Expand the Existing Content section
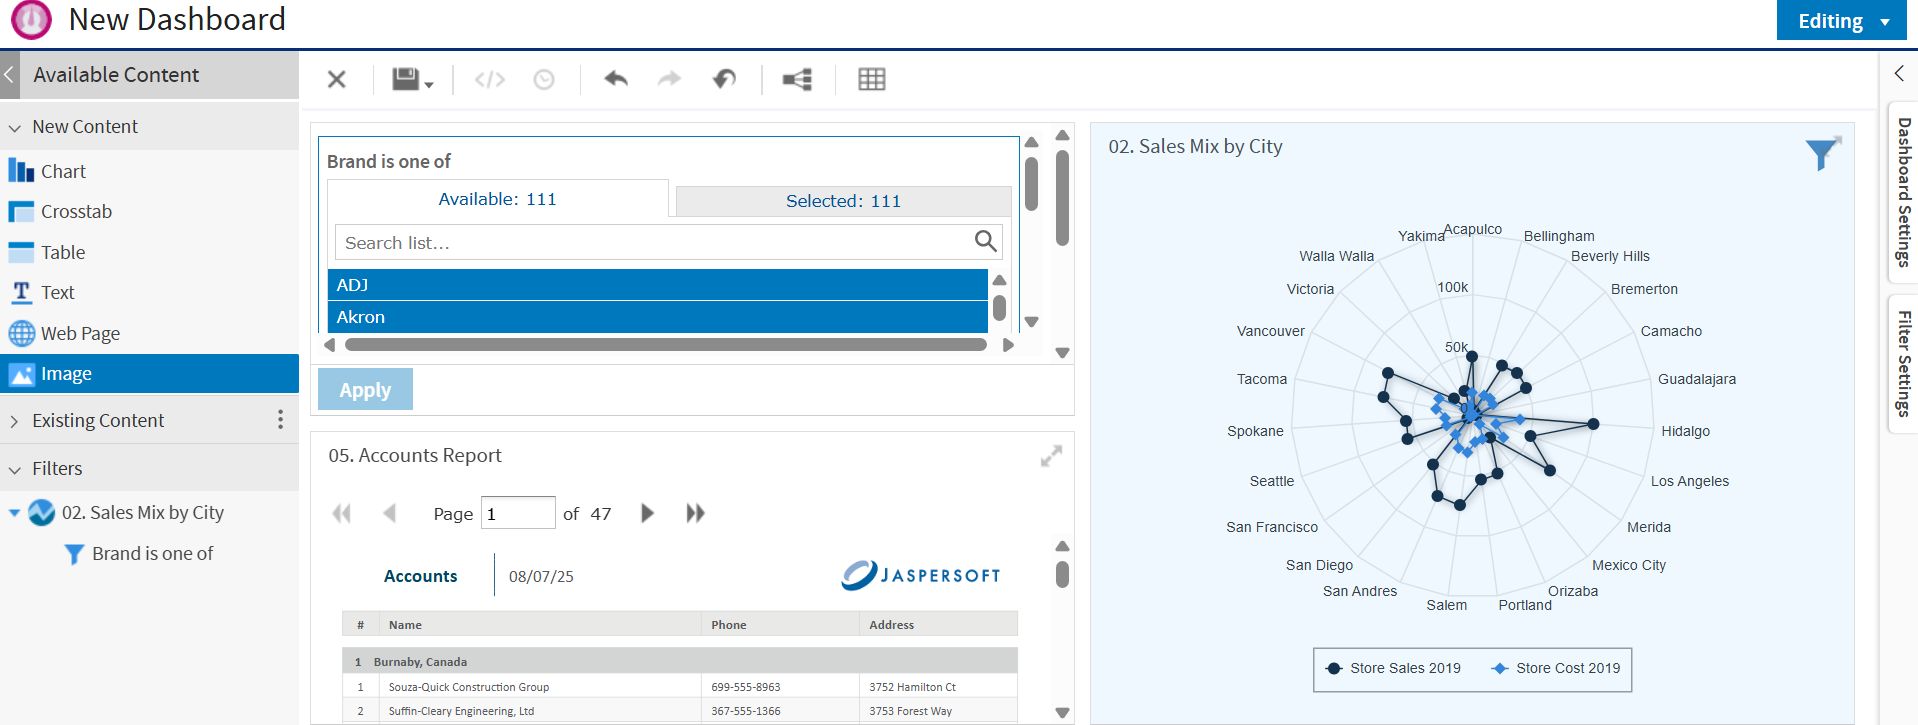Image resolution: width=1918 pixels, height=725 pixels. click(98, 420)
